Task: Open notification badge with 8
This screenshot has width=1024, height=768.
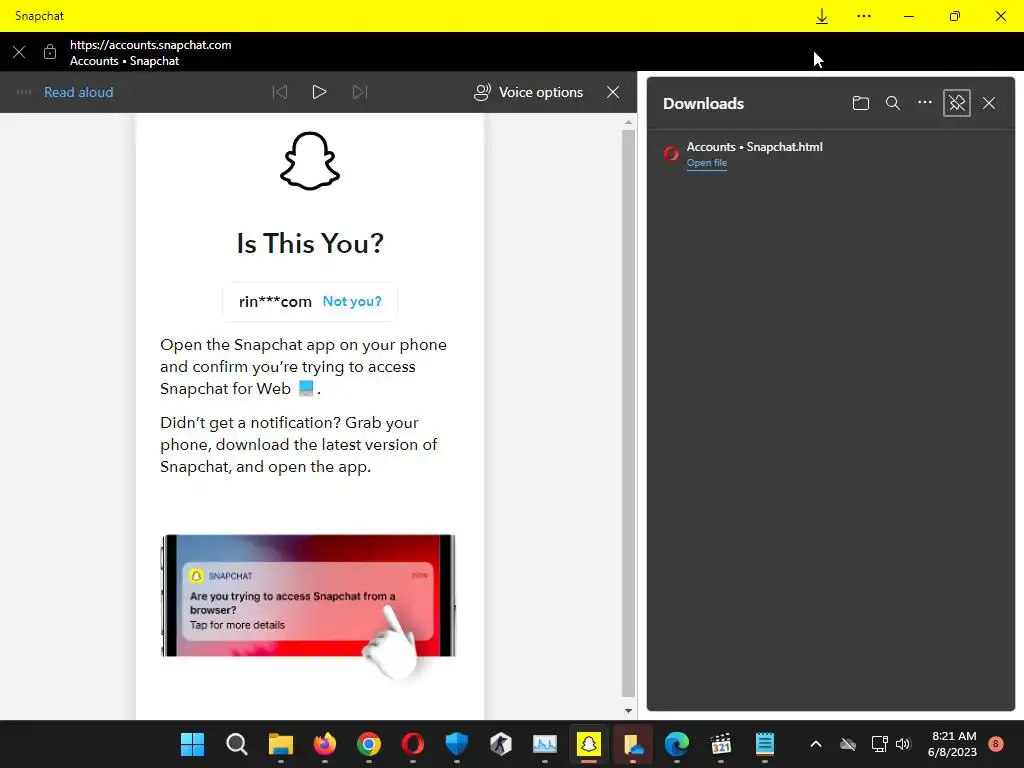Action: click(995, 744)
